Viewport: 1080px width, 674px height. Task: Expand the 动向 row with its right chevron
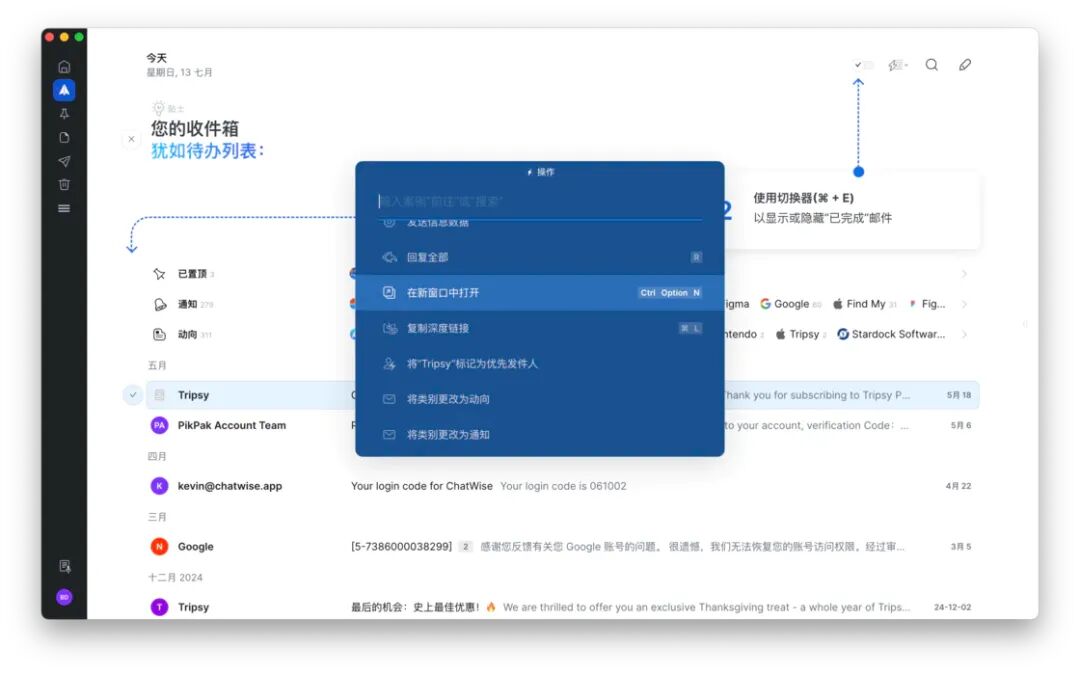pos(964,335)
